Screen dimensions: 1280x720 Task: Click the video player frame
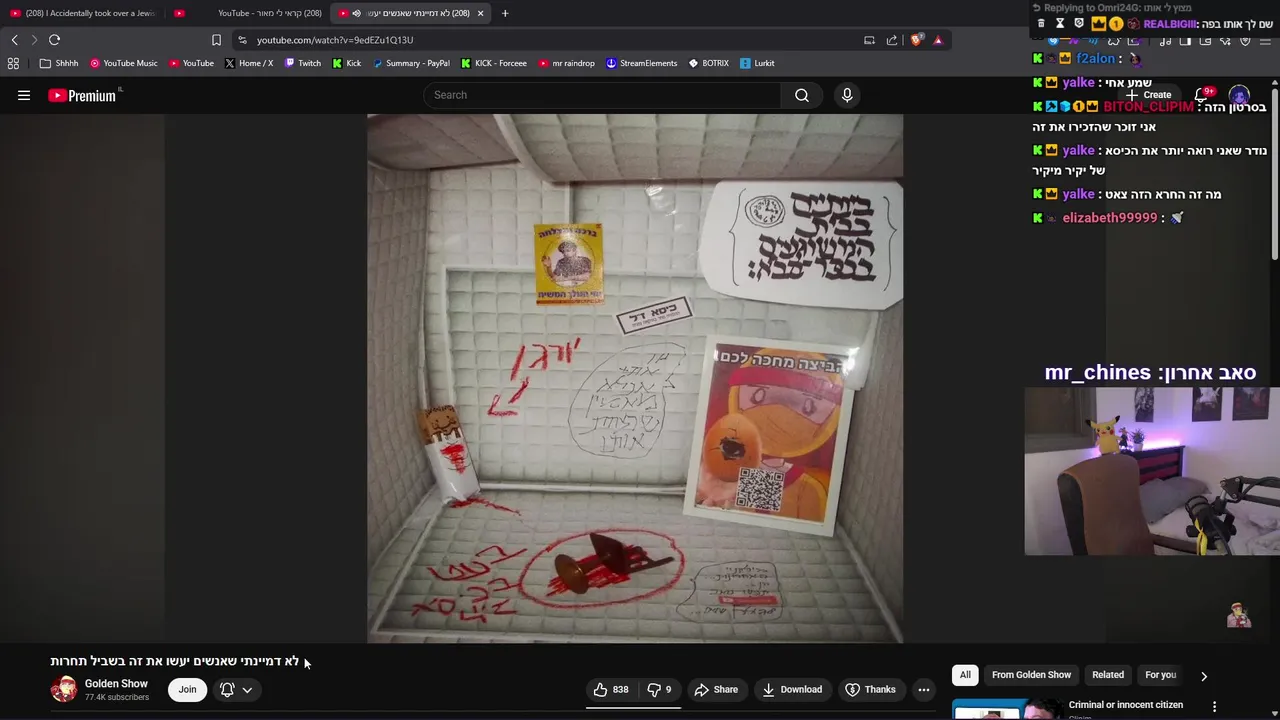635,378
